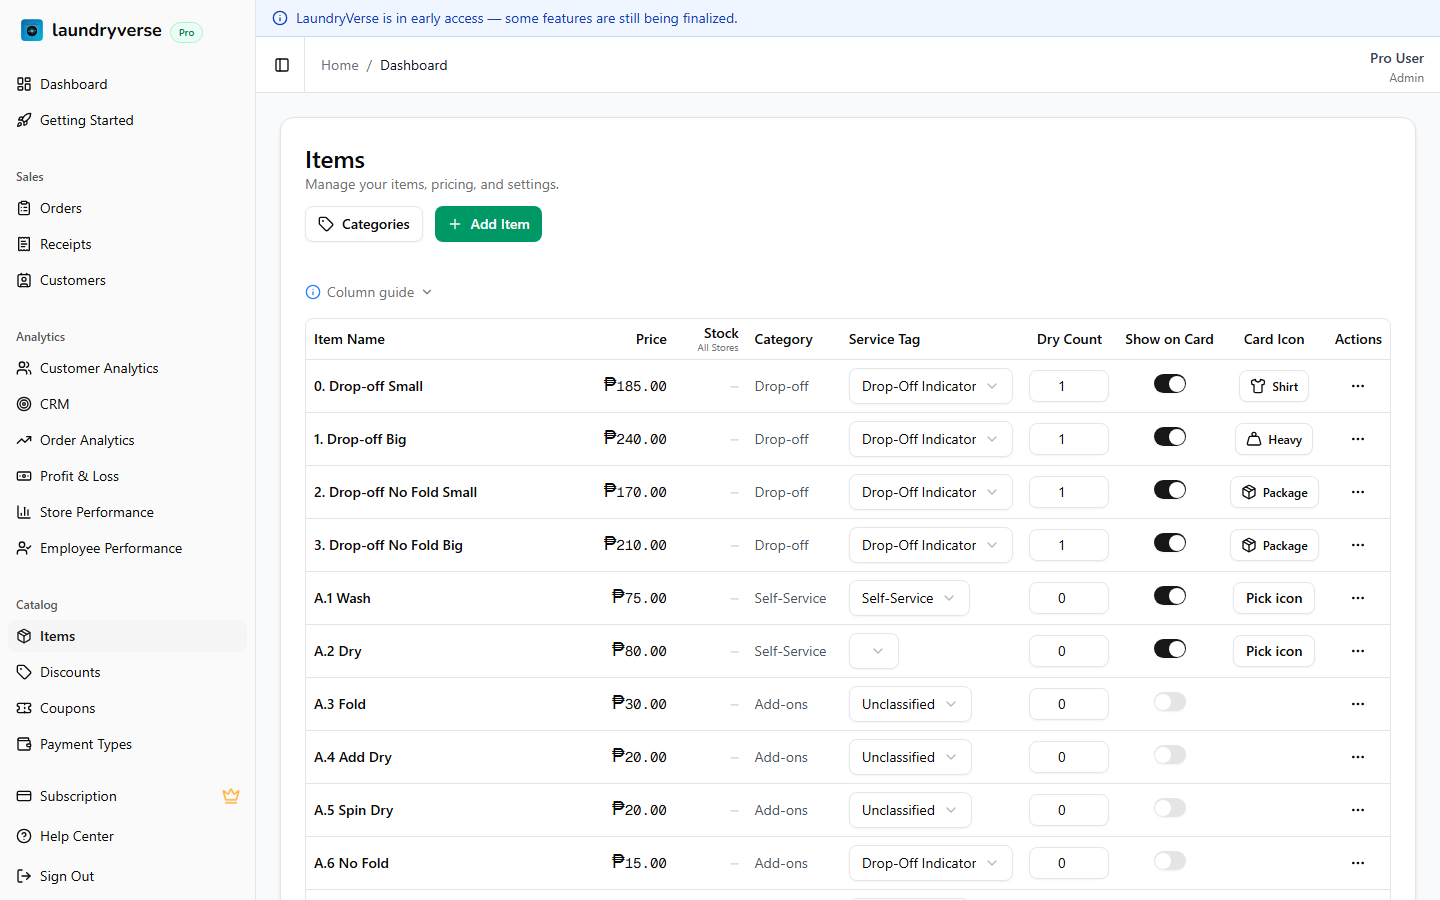This screenshot has height=900, width=1440.
Task: Open Service Tag dropdown for A.4 Add Dry
Action: click(909, 757)
